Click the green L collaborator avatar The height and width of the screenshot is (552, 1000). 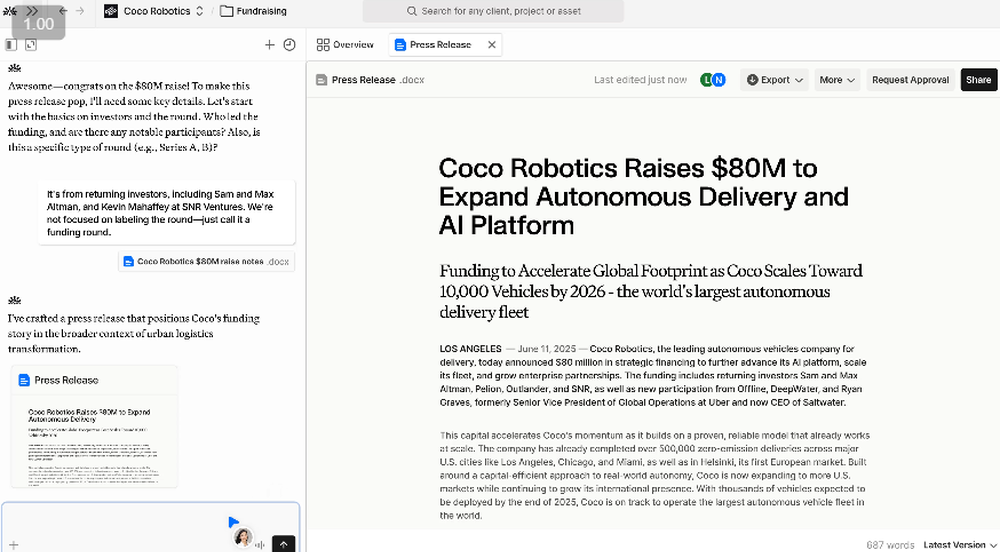coord(706,80)
